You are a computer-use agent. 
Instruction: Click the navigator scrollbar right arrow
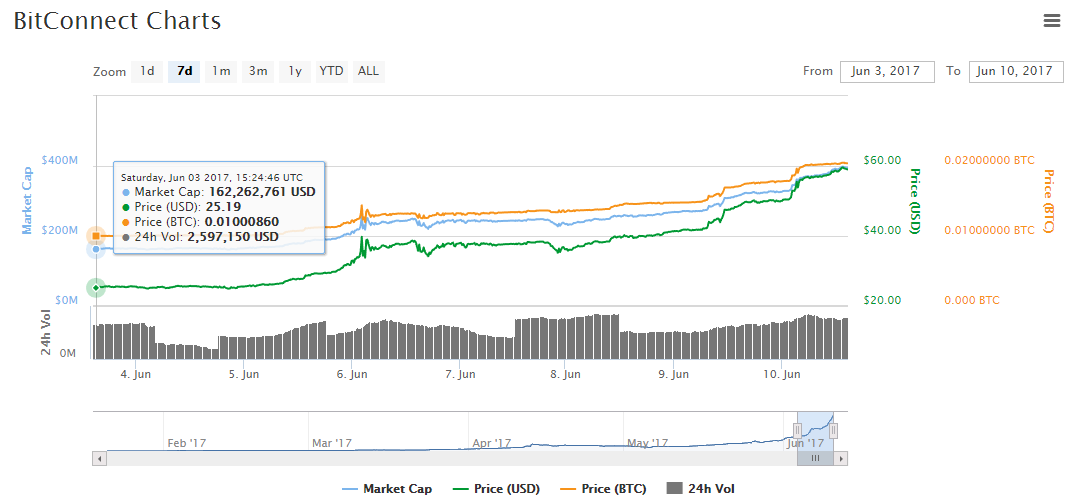pyautogui.click(x=841, y=459)
